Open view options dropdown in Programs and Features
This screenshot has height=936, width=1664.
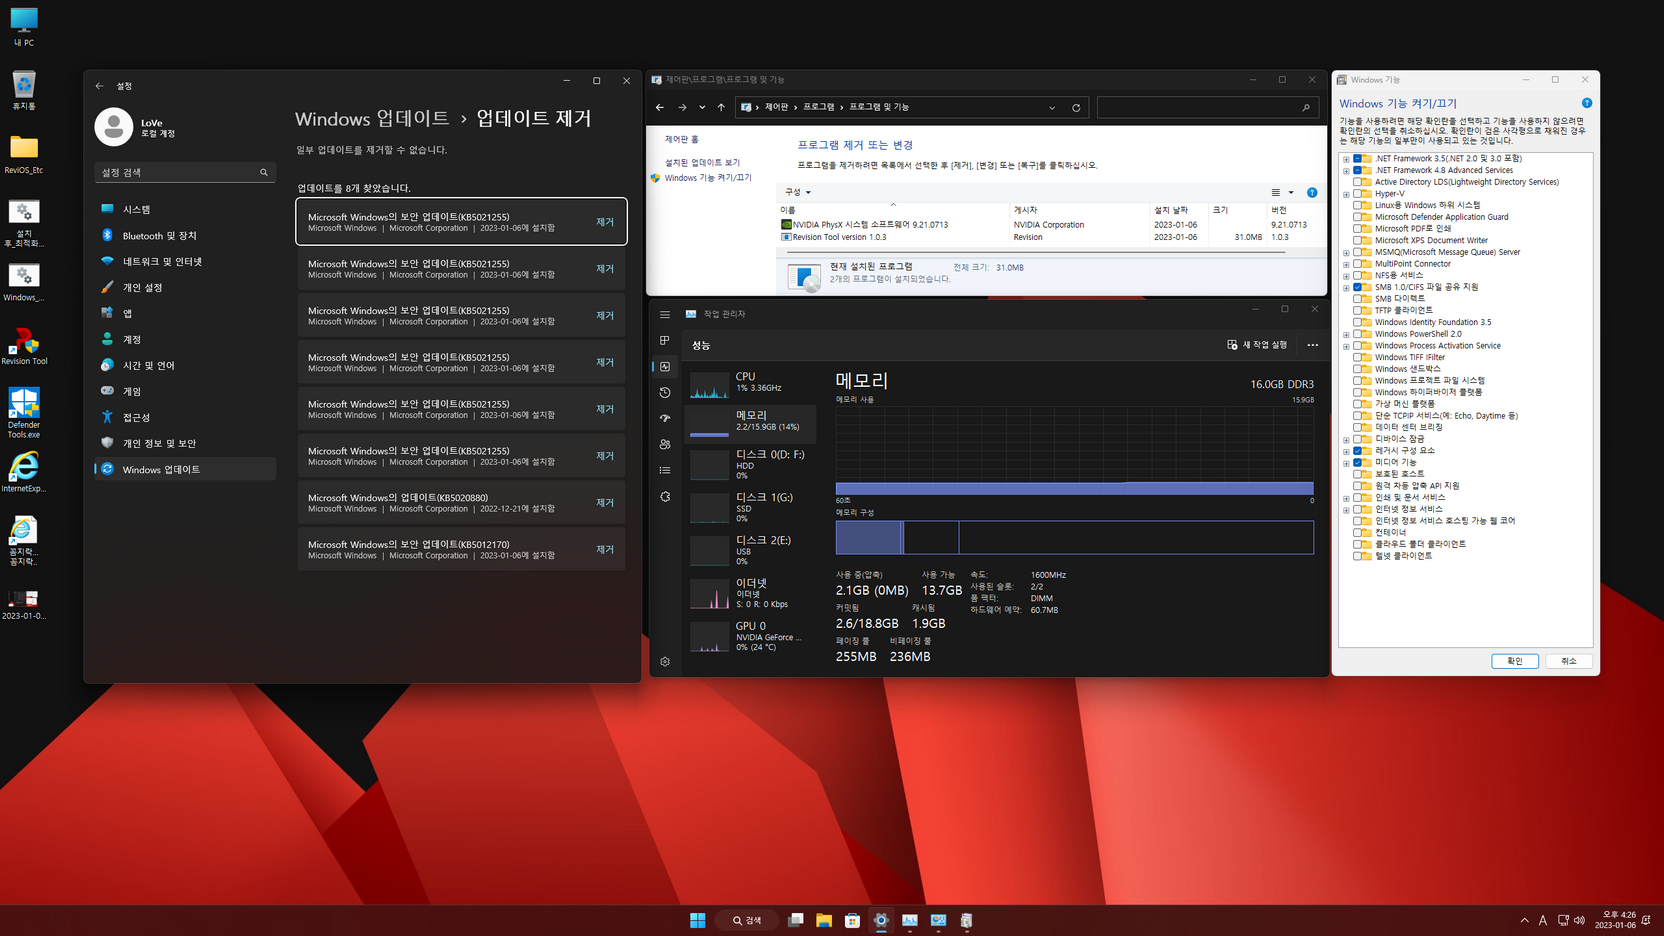pos(1291,192)
